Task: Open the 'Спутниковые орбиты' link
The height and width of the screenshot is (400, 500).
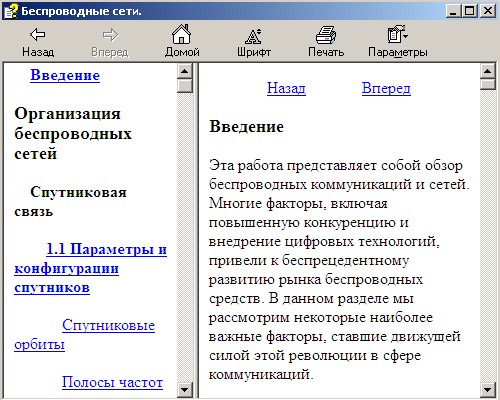Action: 85,335
